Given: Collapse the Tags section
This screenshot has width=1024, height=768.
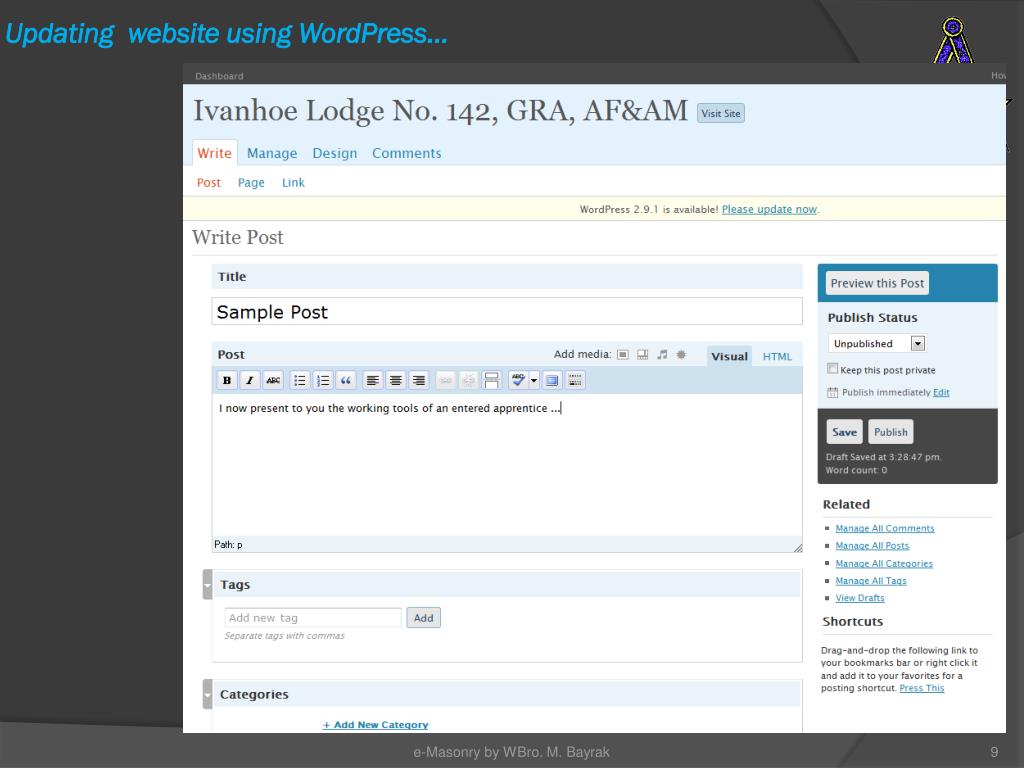Looking at the screenshot, I should (x=207, y=584).
